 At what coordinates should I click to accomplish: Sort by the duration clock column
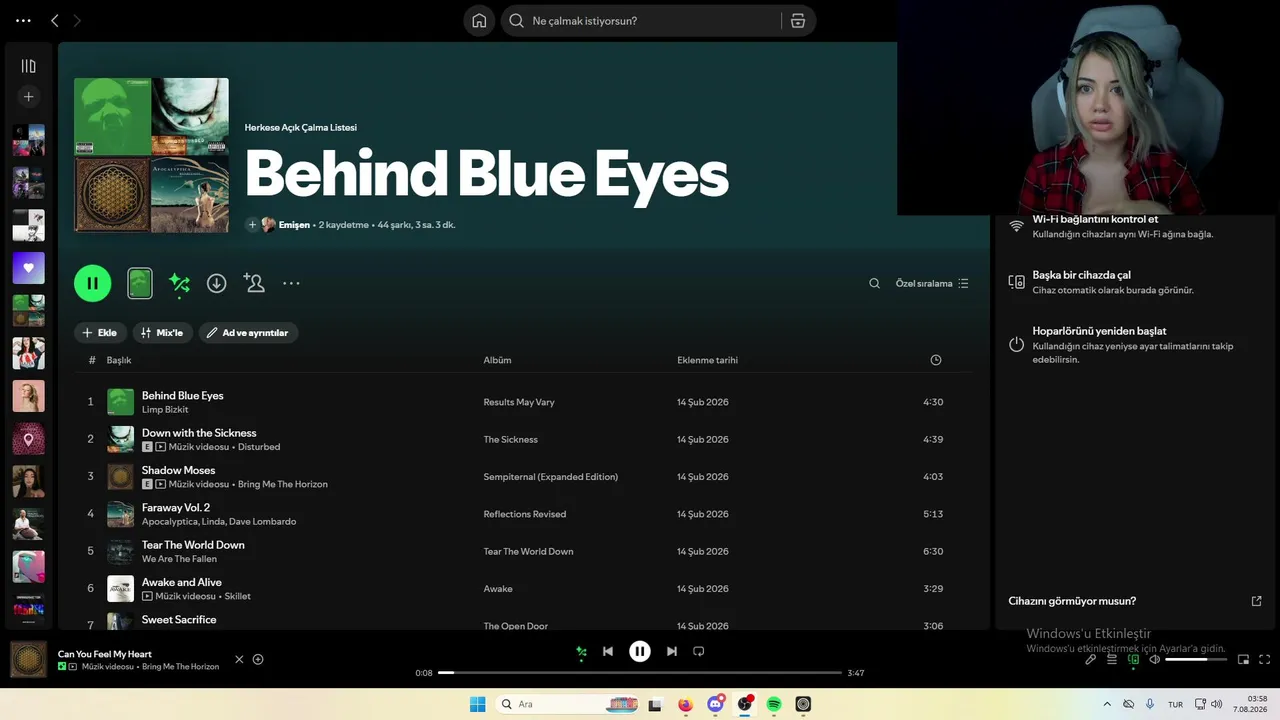click(936, 360)
